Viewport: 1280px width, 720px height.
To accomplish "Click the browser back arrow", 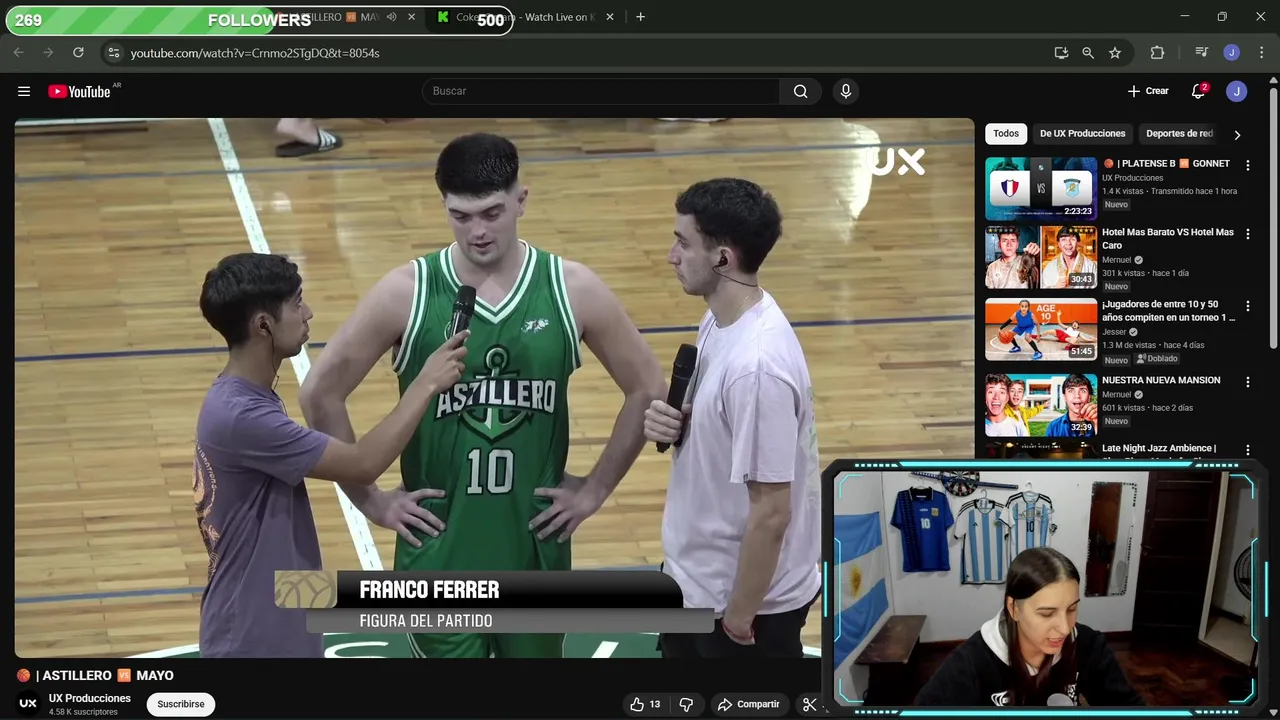I will pyautogui.click(x=18, y=53).
